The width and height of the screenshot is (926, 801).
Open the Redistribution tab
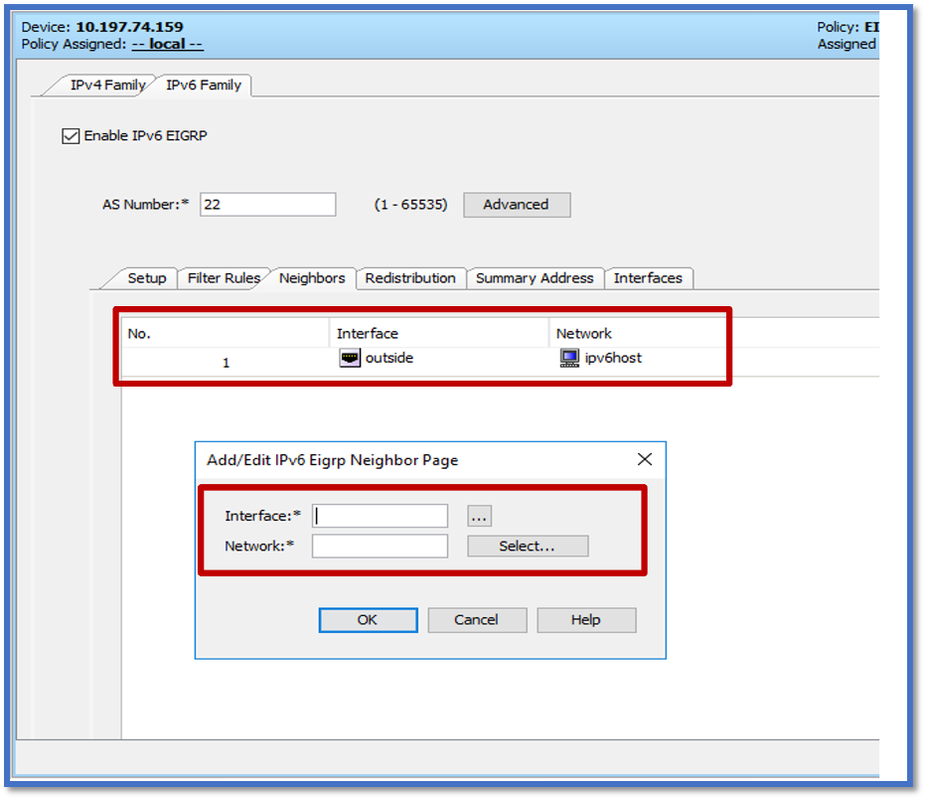pos(410,278)
